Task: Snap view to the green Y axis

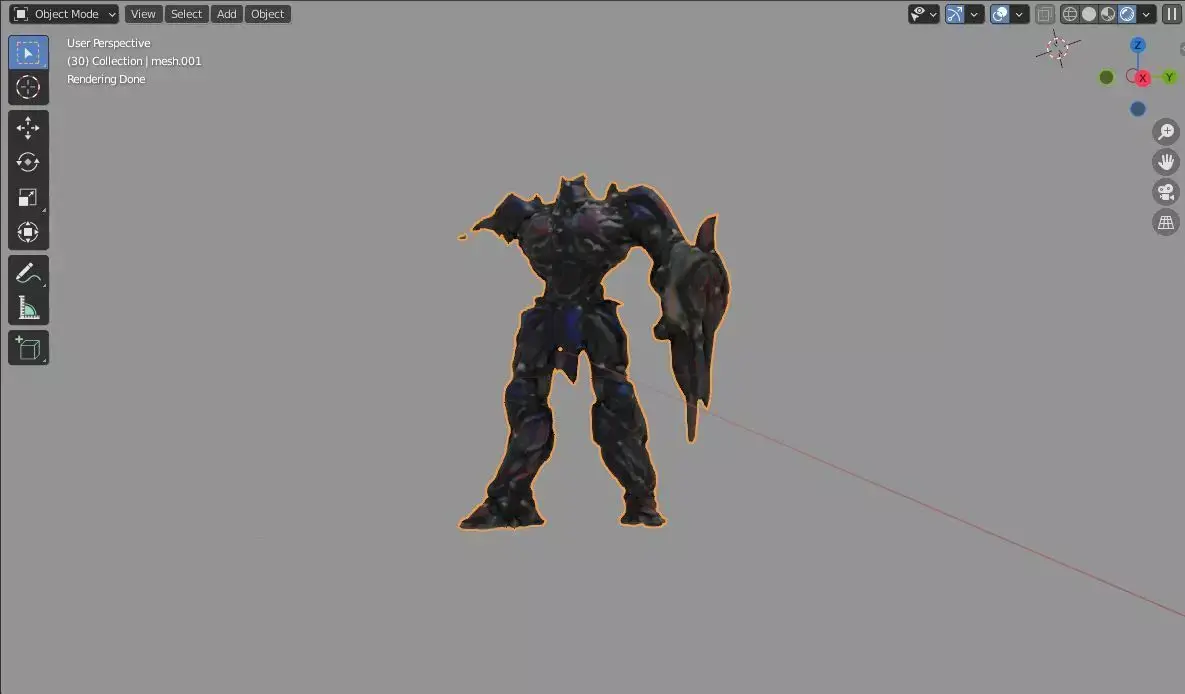Action: click(x=1169, y=77)
